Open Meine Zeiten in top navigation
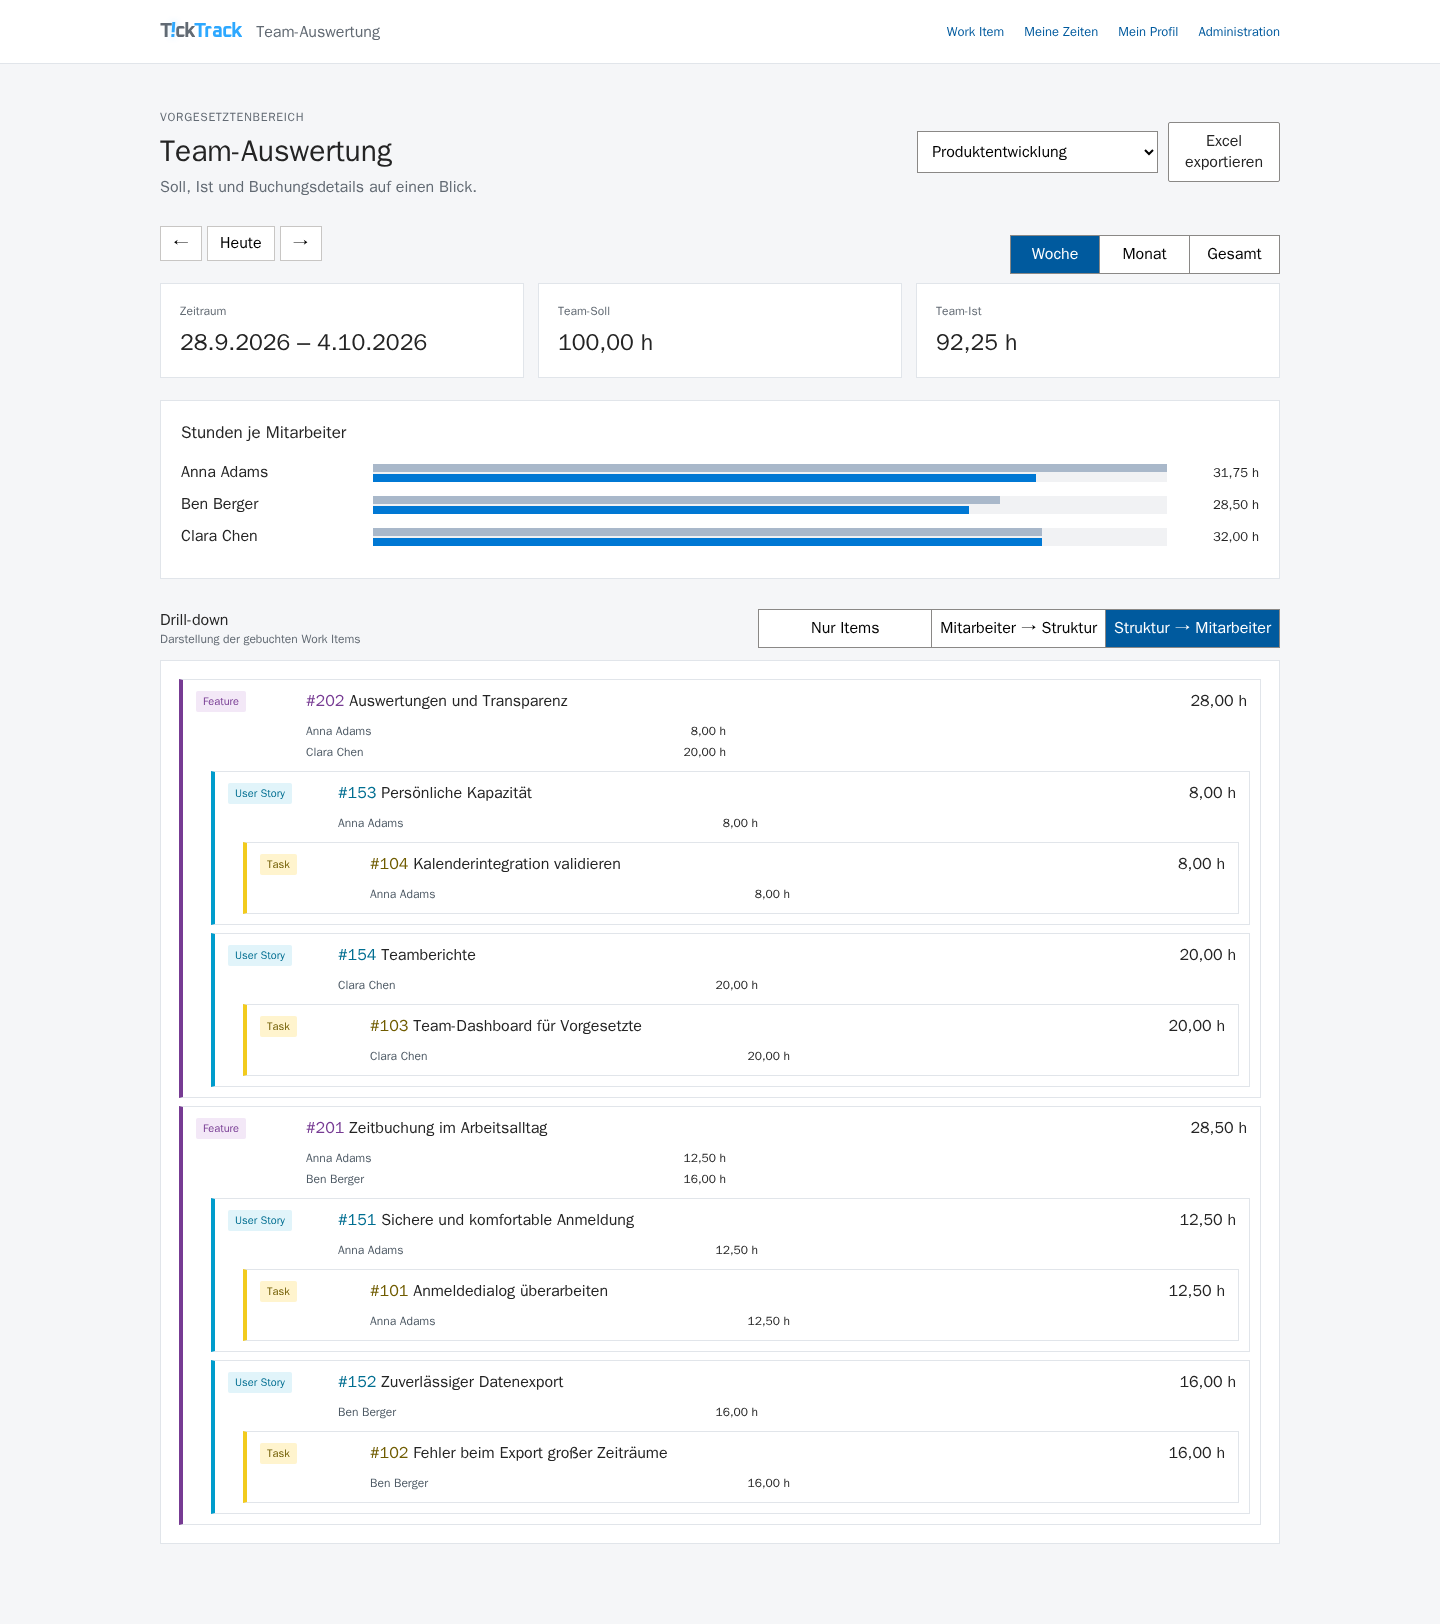This screenshot has height=1624, width=1440. pos(1061,32)
